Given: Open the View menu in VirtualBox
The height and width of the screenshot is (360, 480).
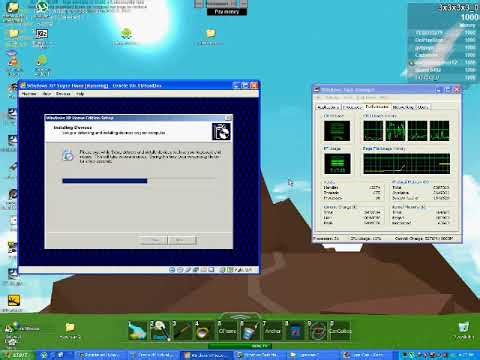Looking at the screenshot, I should tap(46, 94).
